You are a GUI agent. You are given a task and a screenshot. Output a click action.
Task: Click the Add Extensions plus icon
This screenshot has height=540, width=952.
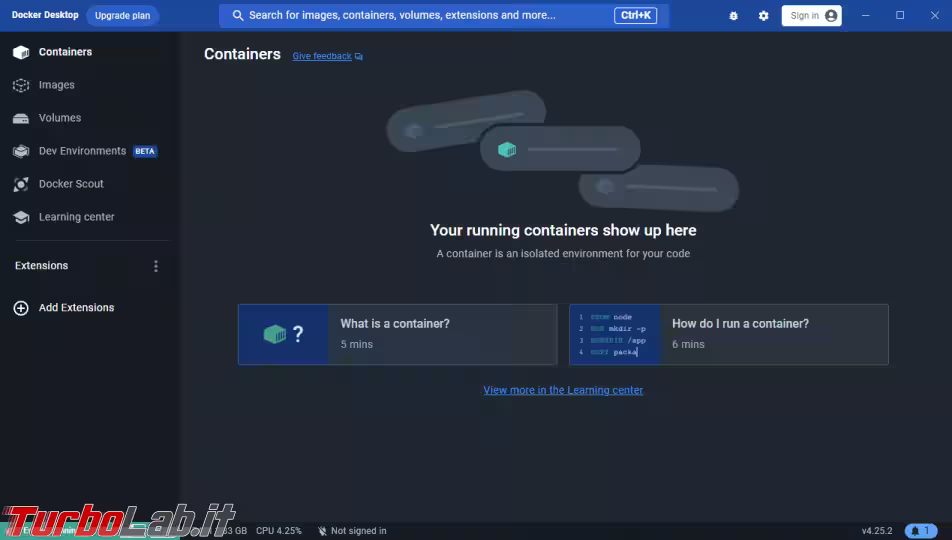click(21, 308)
